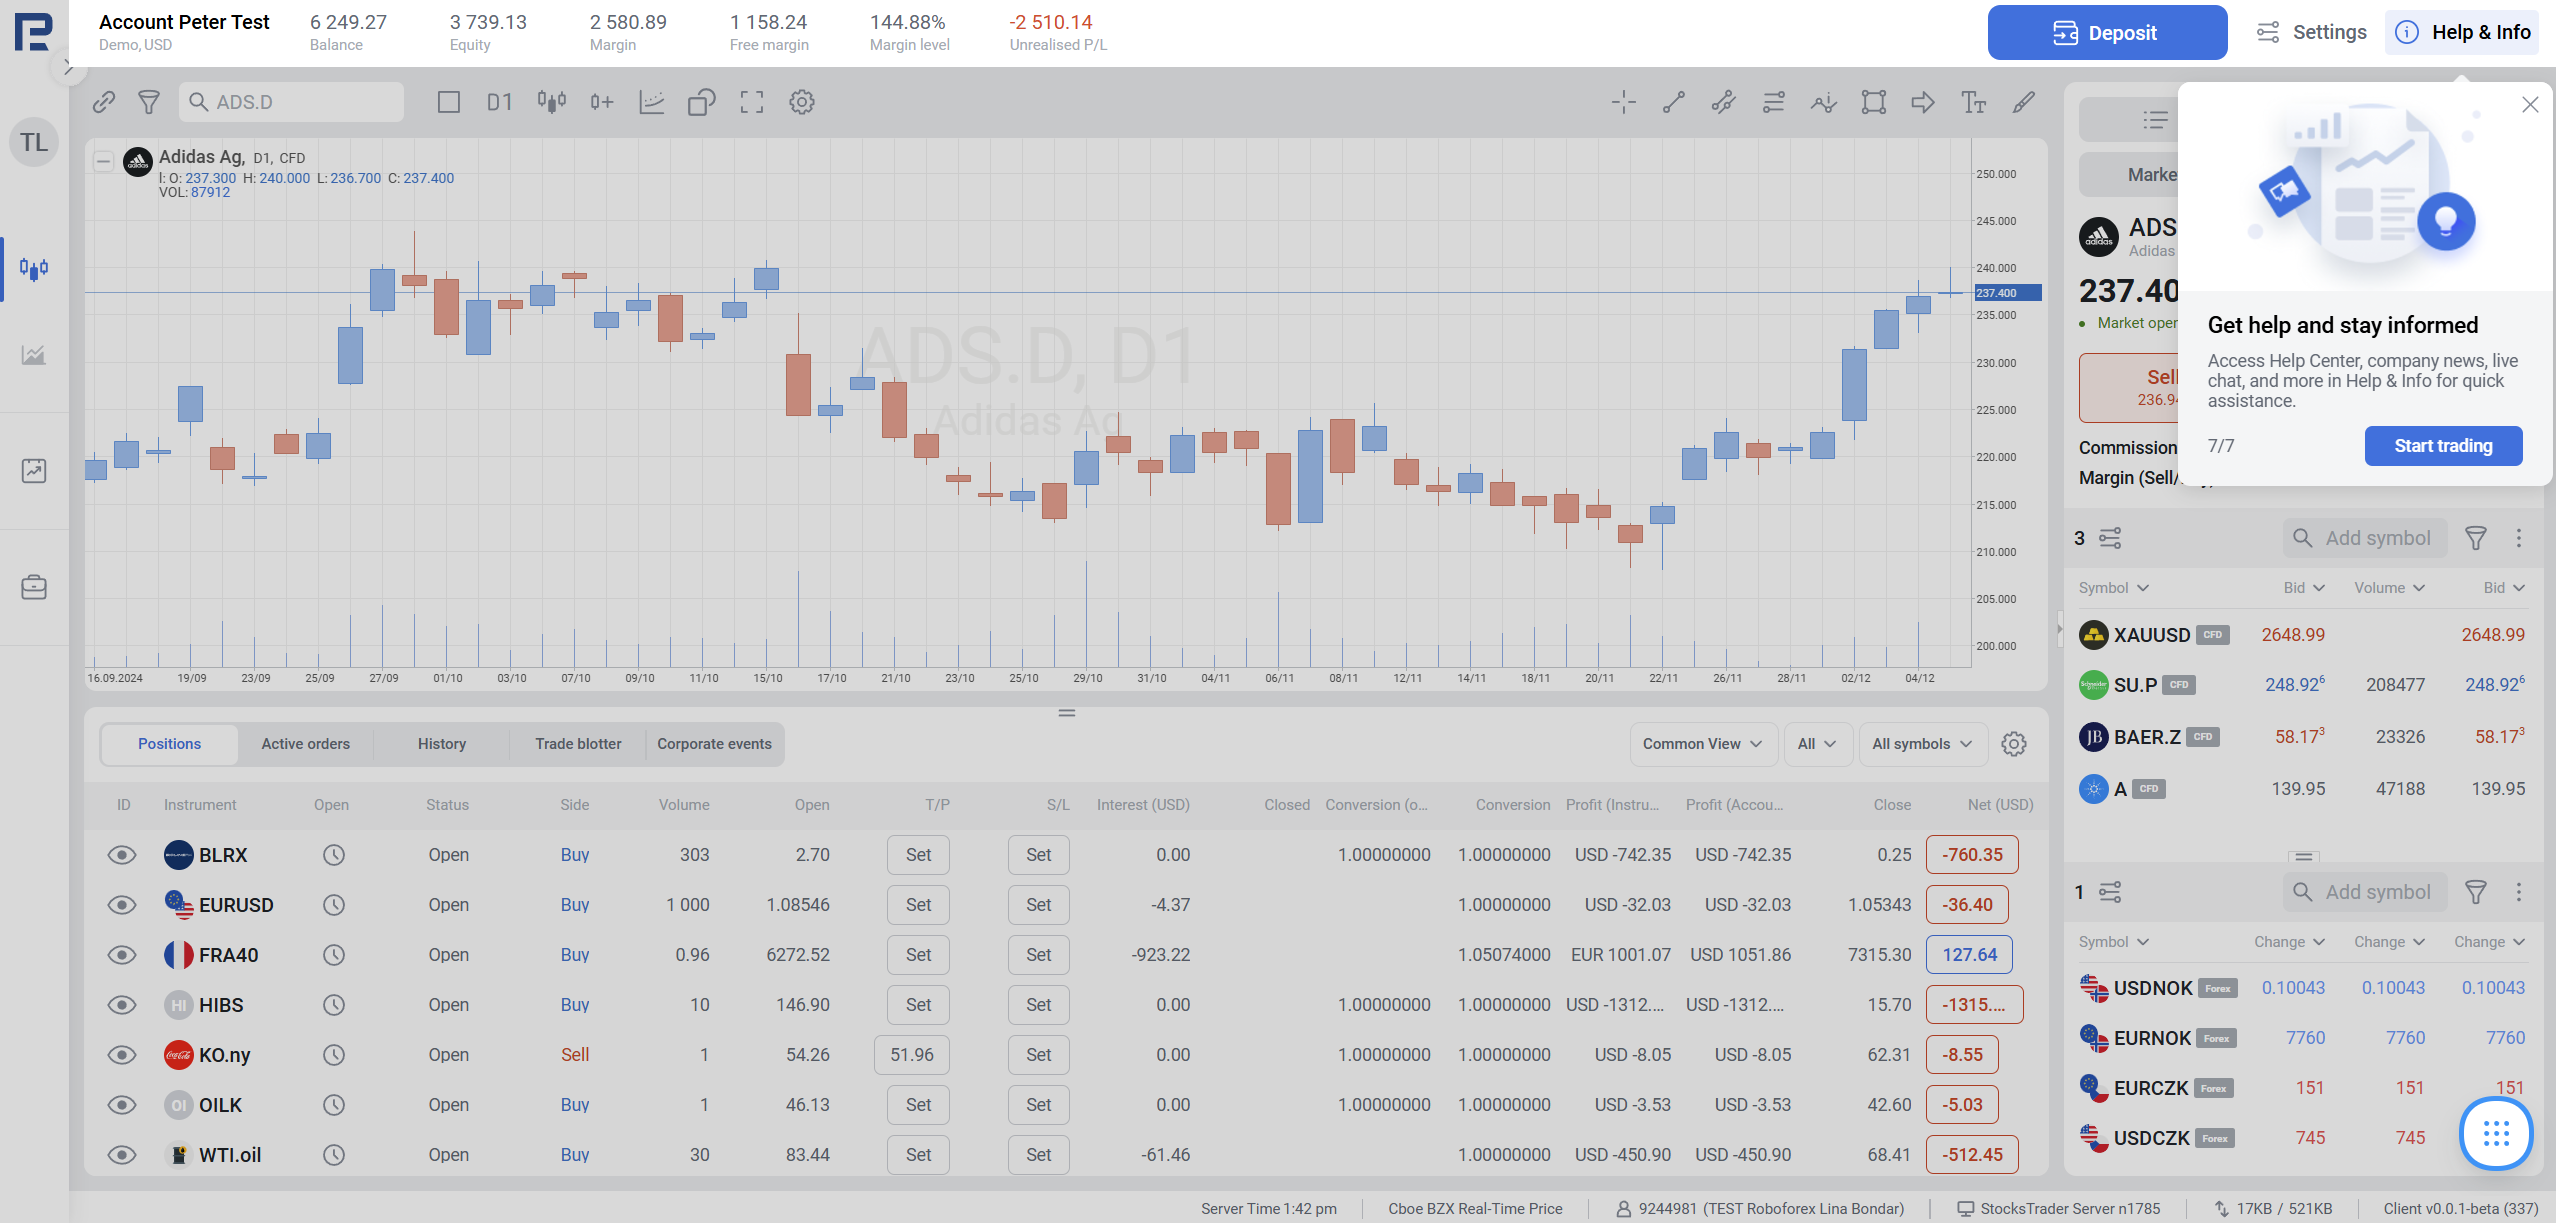The image size is (2556, 1223).
Task: Toggle eye icon for FRA40 position
Action: click(x=122, y=955)
